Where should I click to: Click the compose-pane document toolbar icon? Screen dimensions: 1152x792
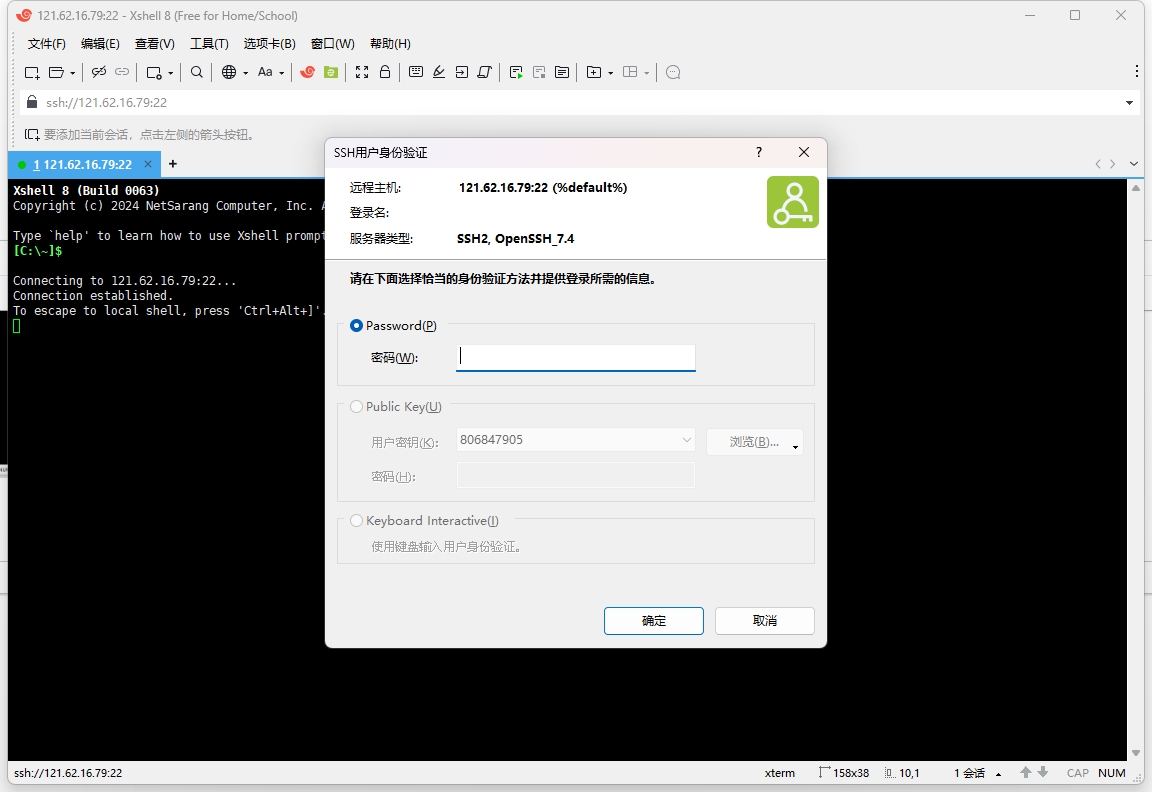[562, 72]
